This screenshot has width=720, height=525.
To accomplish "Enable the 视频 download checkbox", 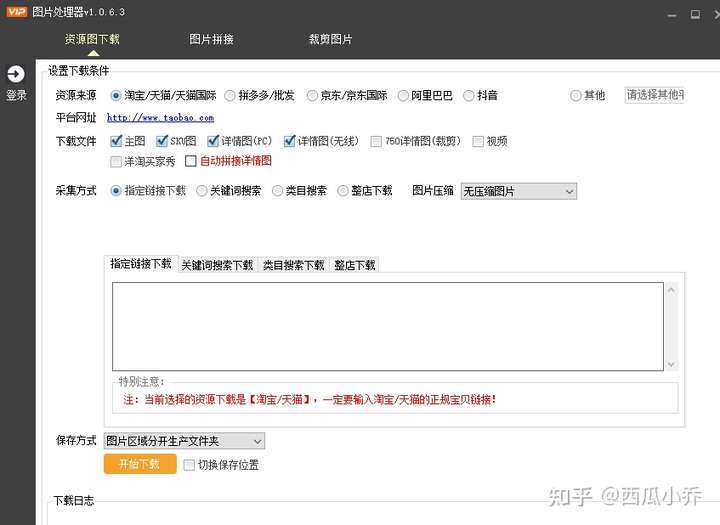I will (478, 141).
